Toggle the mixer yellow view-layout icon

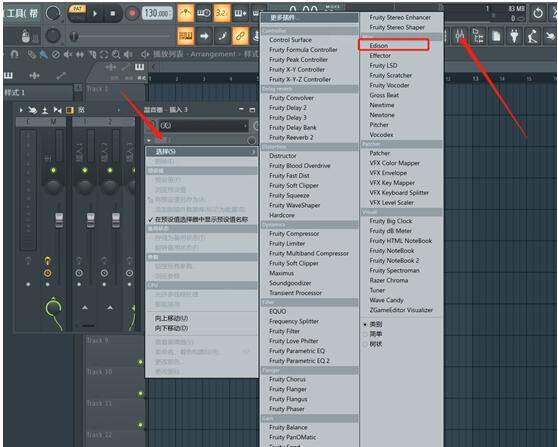pyautogui.click(x=70, y=110)
